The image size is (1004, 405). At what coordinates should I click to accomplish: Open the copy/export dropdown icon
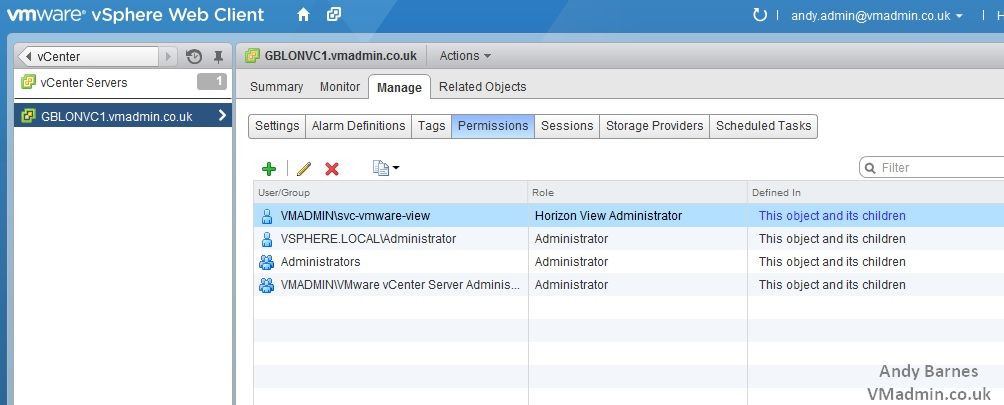pyautogui.click(x=386, y=168)
